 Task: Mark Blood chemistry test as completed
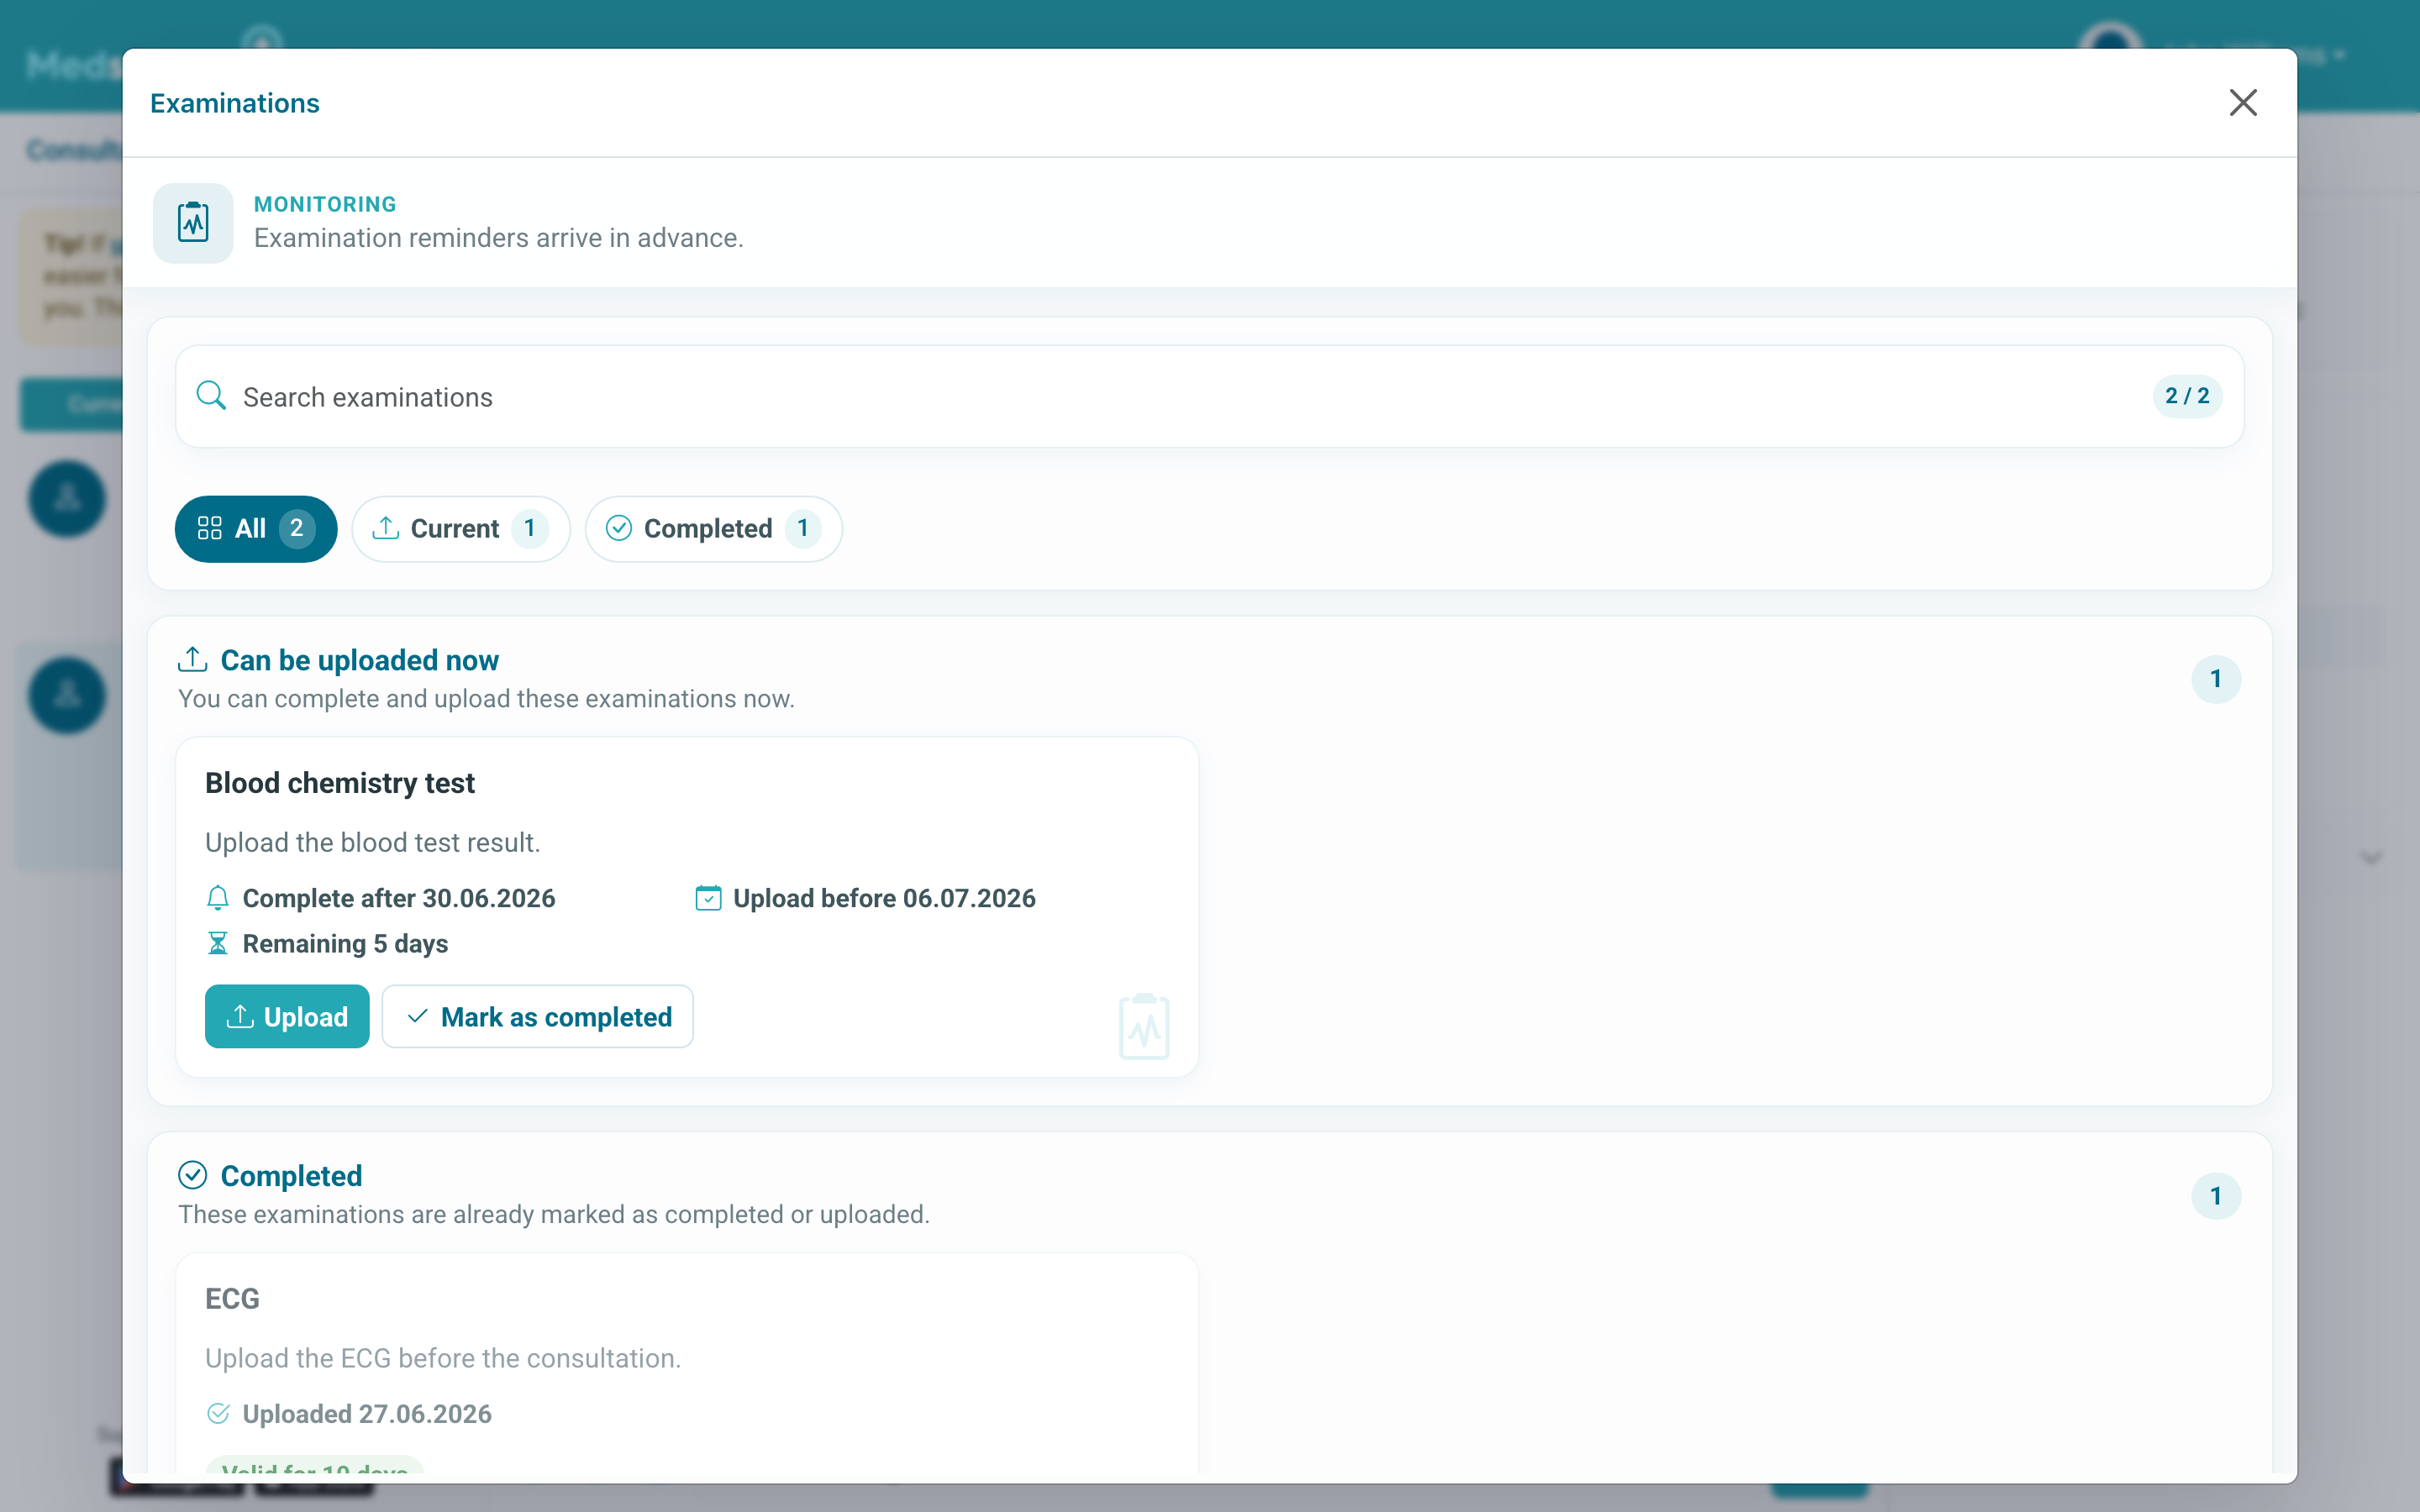538,1017
